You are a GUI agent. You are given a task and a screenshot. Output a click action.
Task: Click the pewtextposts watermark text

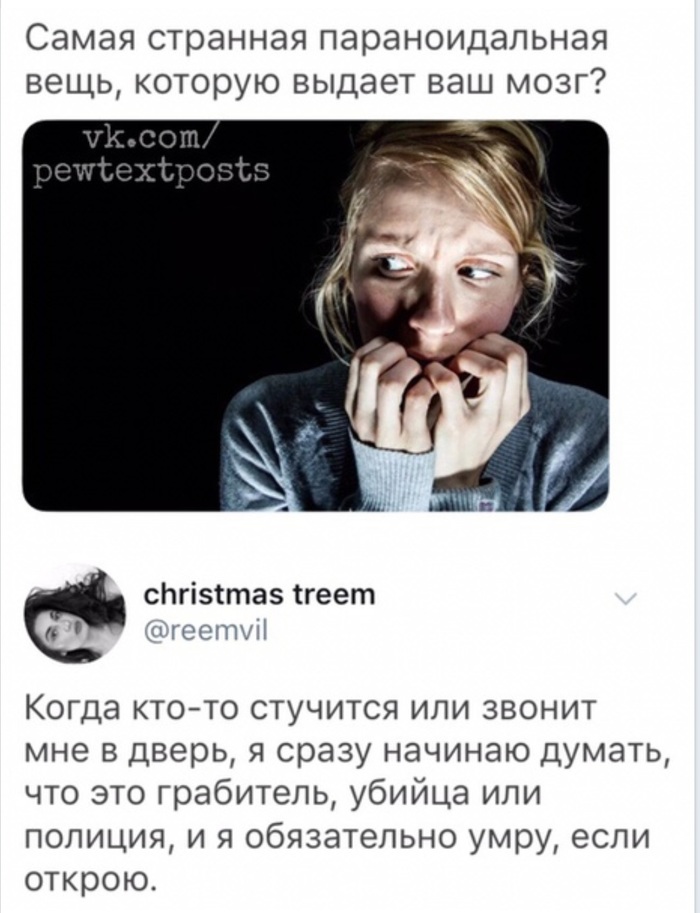coord(150,170)
